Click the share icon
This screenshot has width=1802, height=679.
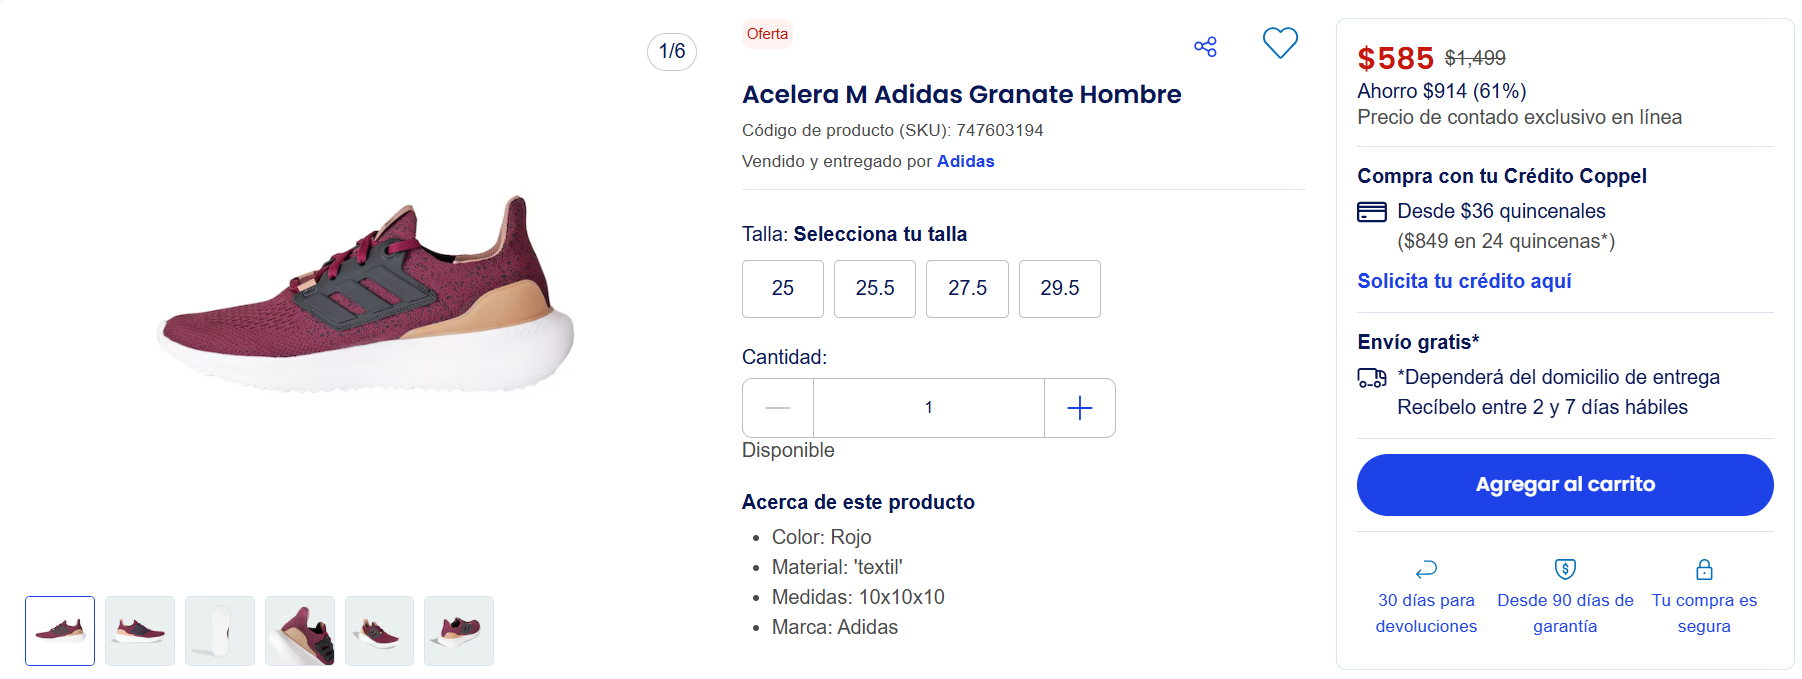[x=1205, y=47]
